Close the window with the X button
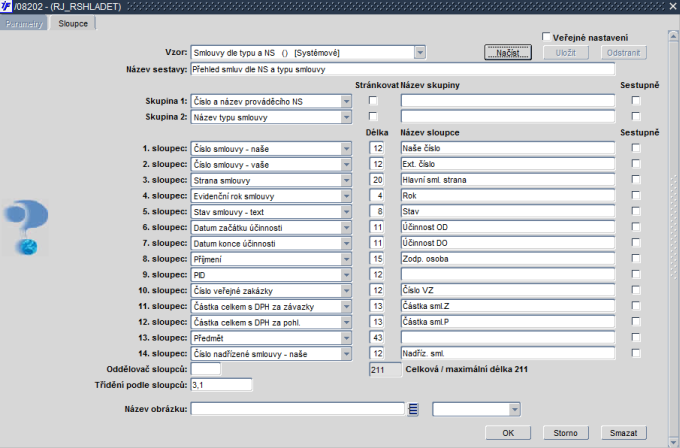Screen dimensions: 680x448 (673, 7)
